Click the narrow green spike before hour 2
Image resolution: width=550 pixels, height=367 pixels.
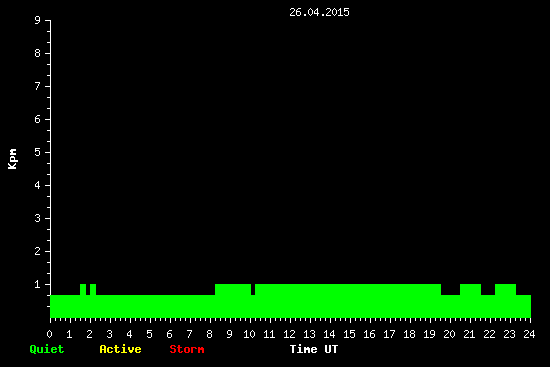83,289
